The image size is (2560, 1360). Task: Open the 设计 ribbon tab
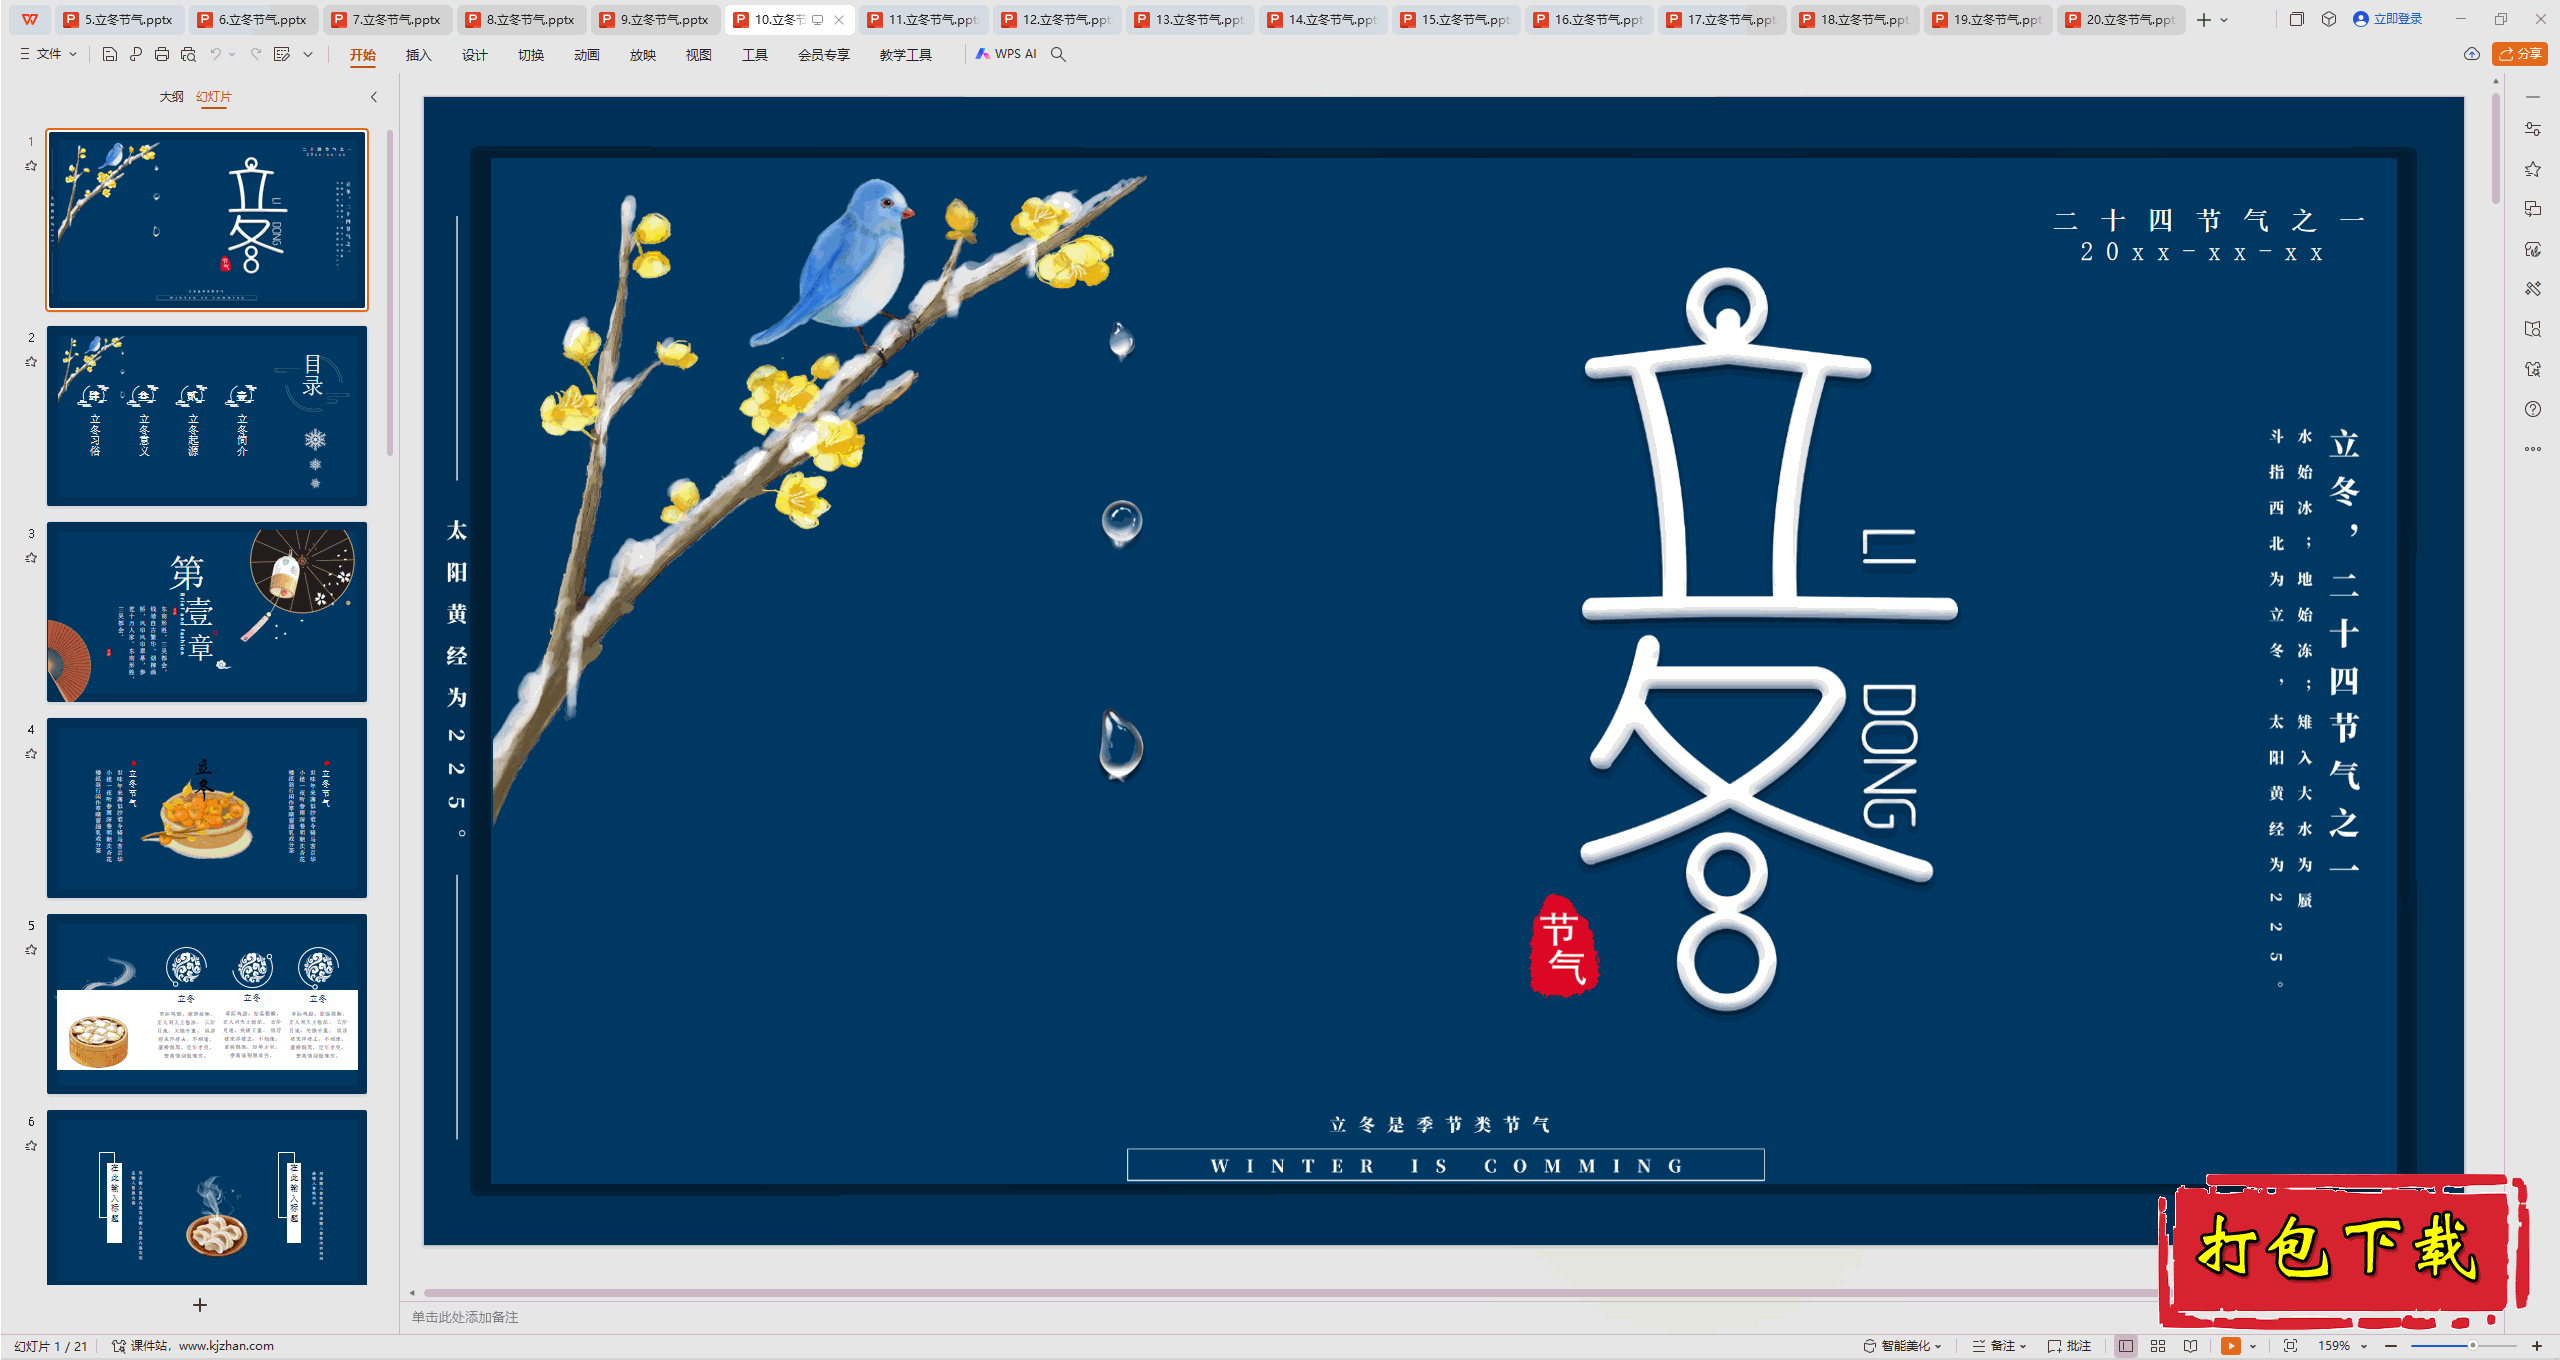pos(474,55)
